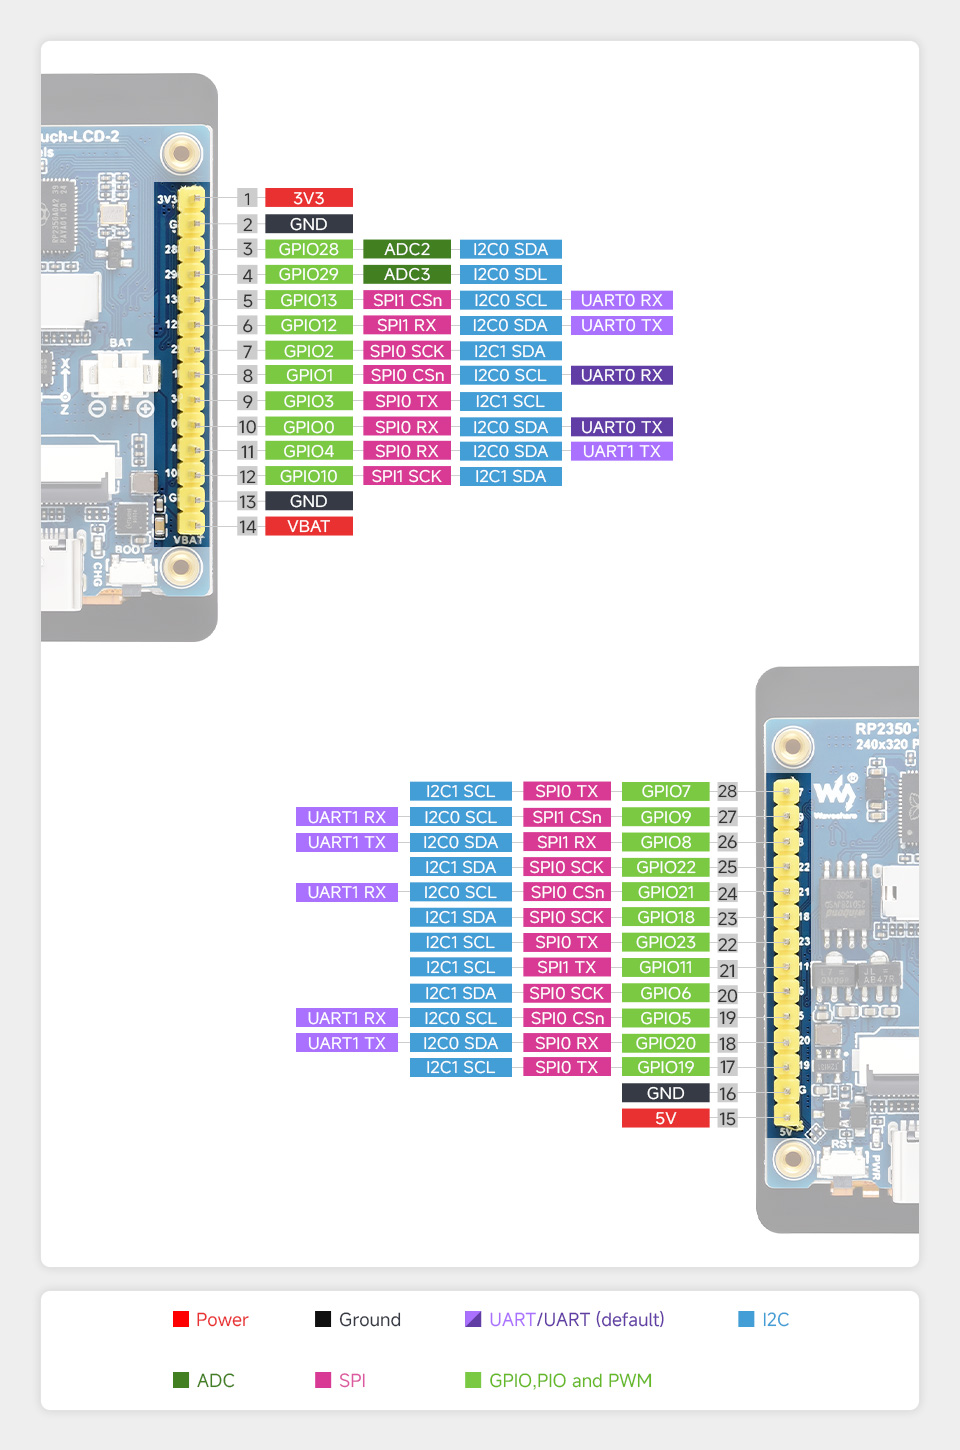
Task: Click the black Ground legend swatch
Action: point(323,1319)
